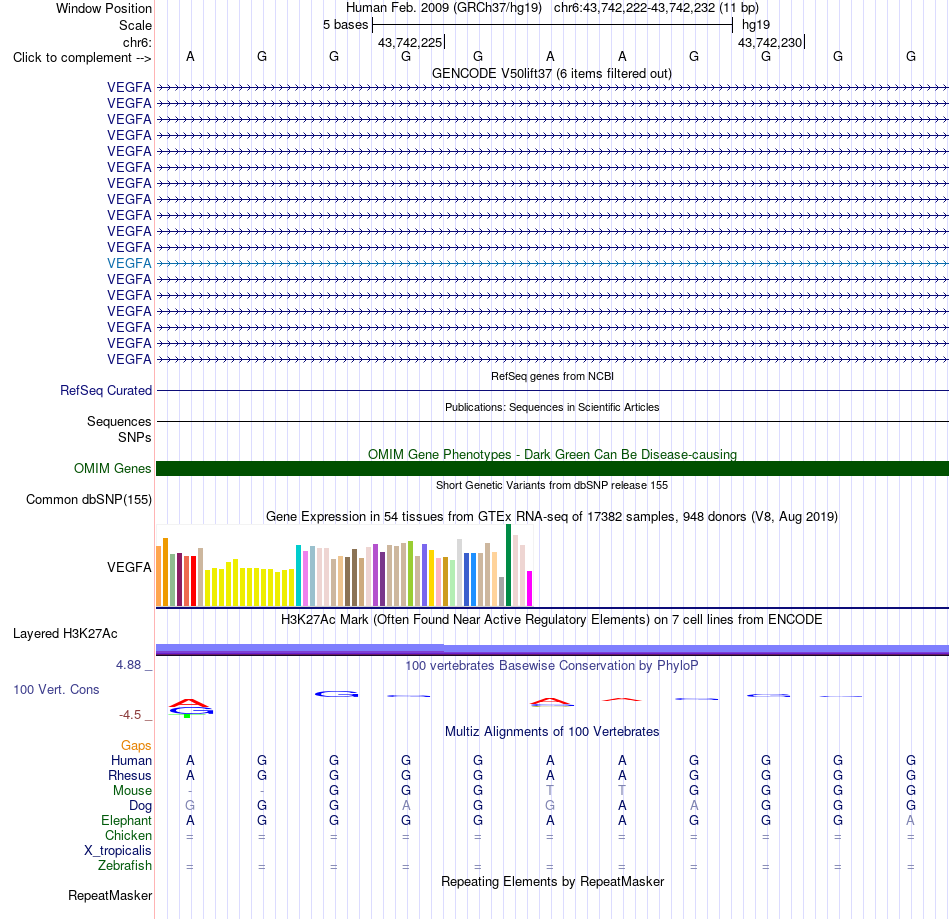Click the dark green OMIM gene bar
The height and width of the screenshot is (919, 950).
pyautogui.click(x=552, y=468)
